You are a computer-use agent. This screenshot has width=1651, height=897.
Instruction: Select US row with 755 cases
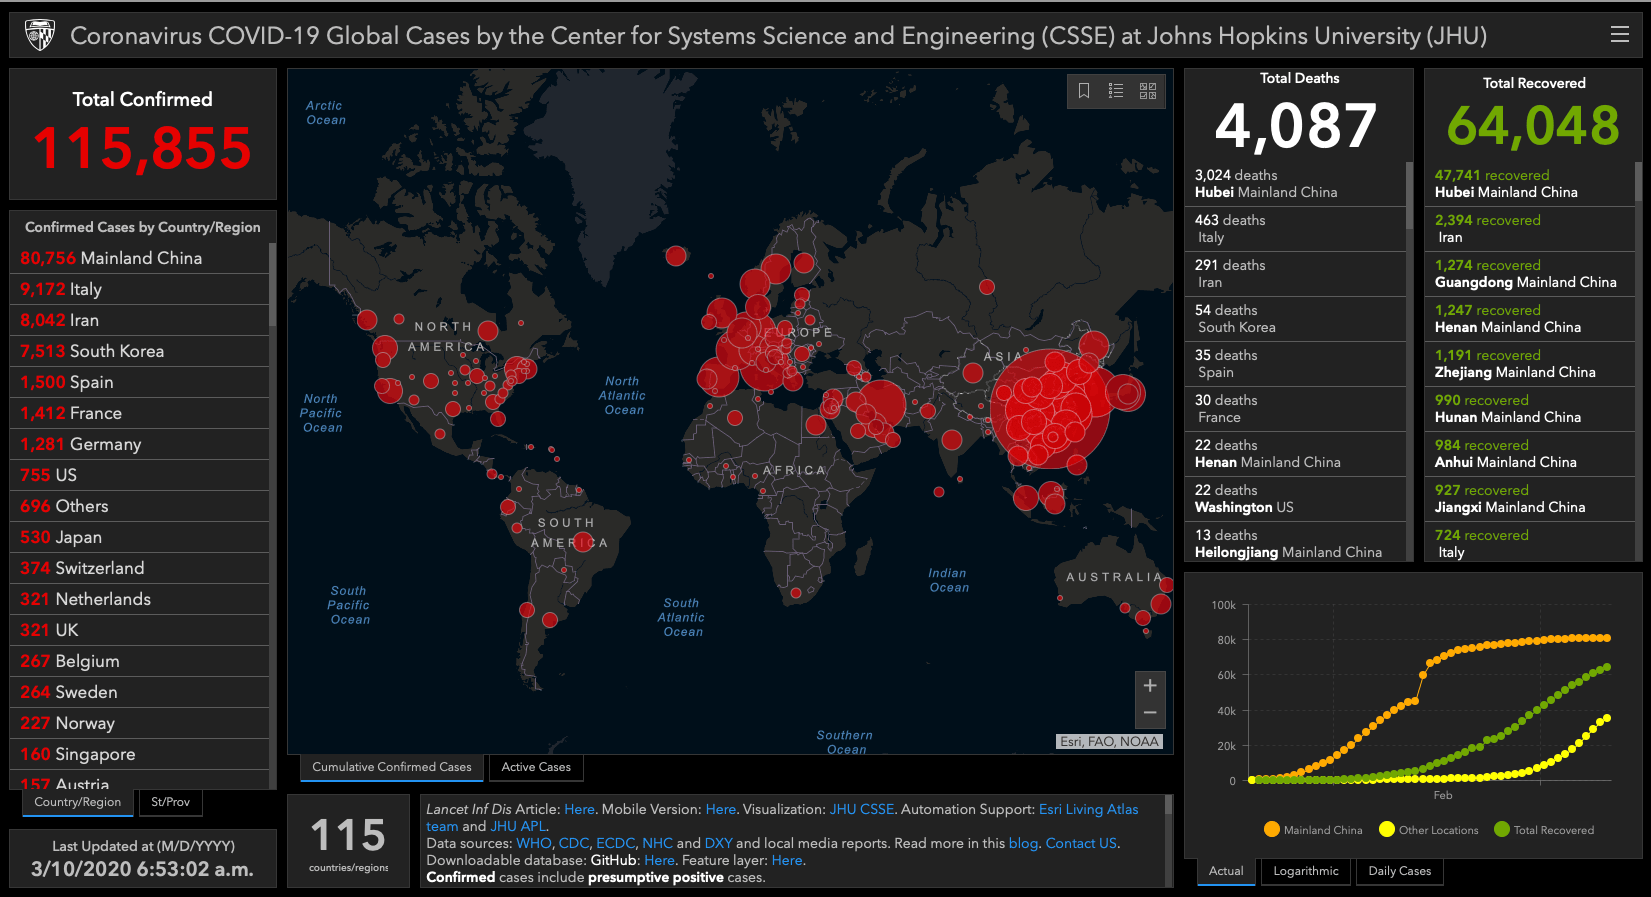click(139, 475)
